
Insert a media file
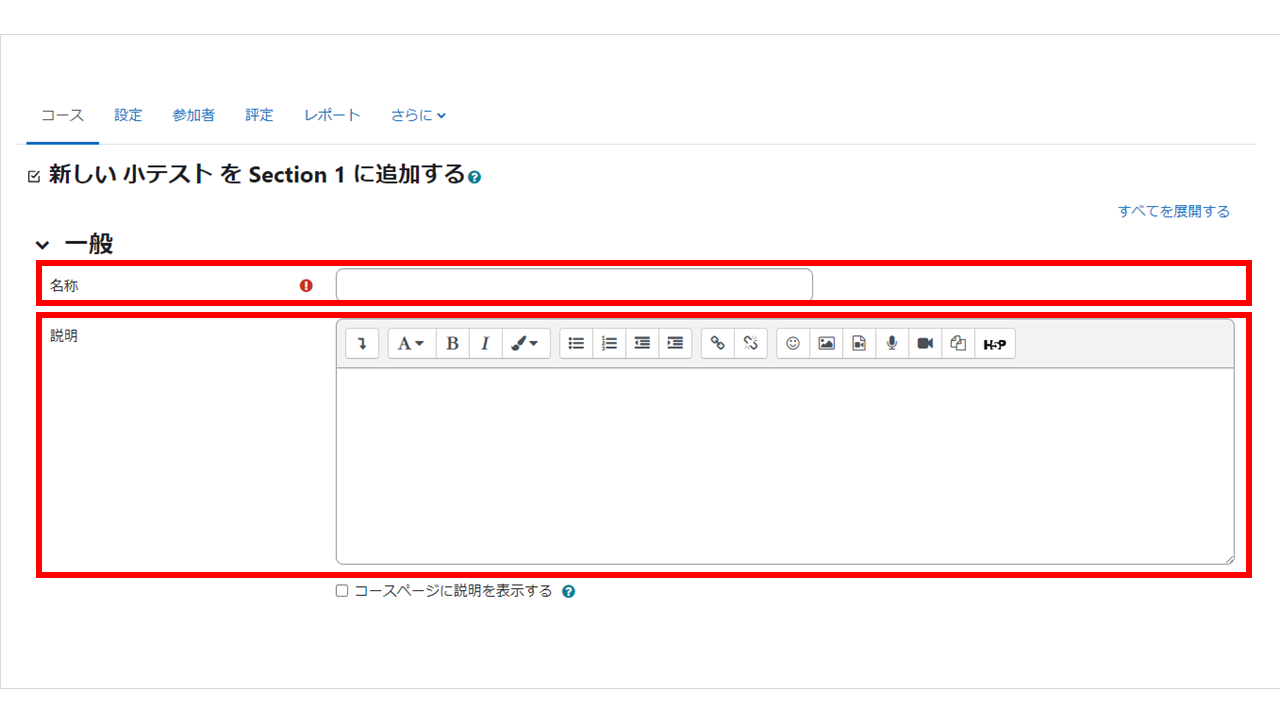click(x=859, y=343)
